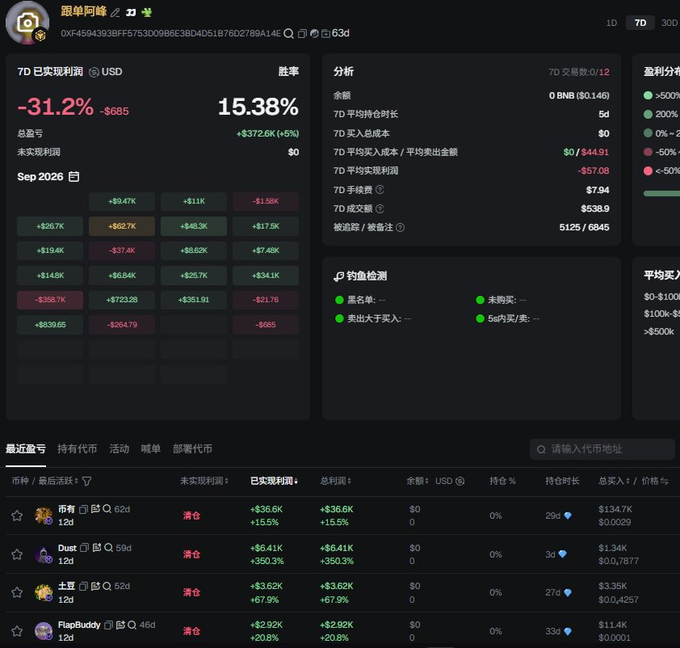Add a note for the Dust token

pyautogui.click(x=97, y=547)
